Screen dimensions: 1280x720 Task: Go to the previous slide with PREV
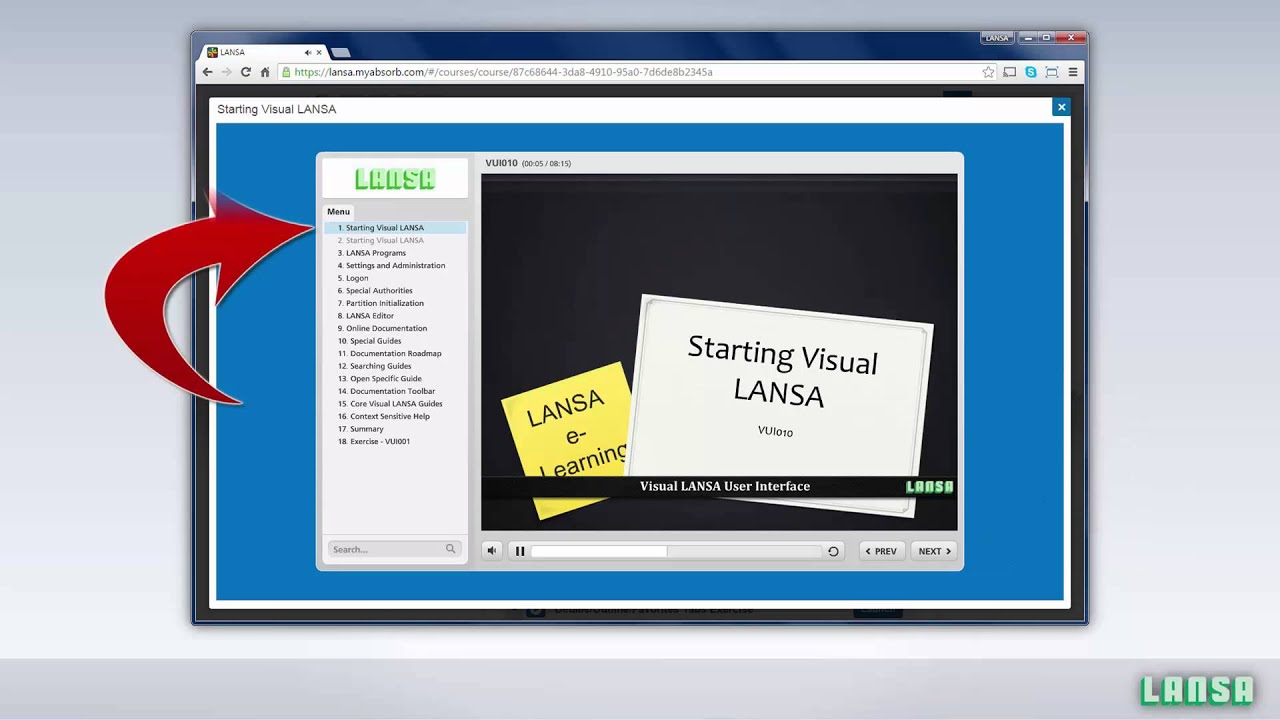click(x=882, y=551)
